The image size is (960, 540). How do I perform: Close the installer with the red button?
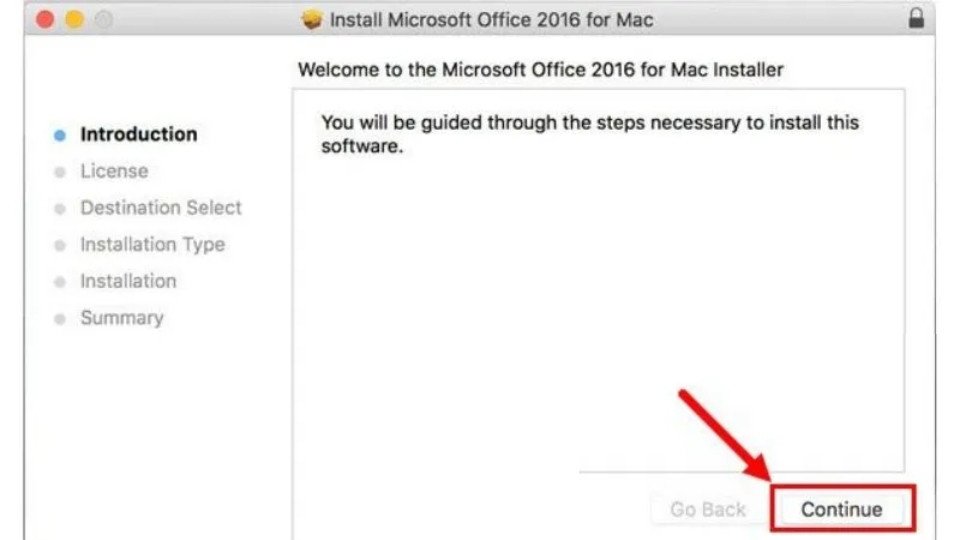click(46, 19)
